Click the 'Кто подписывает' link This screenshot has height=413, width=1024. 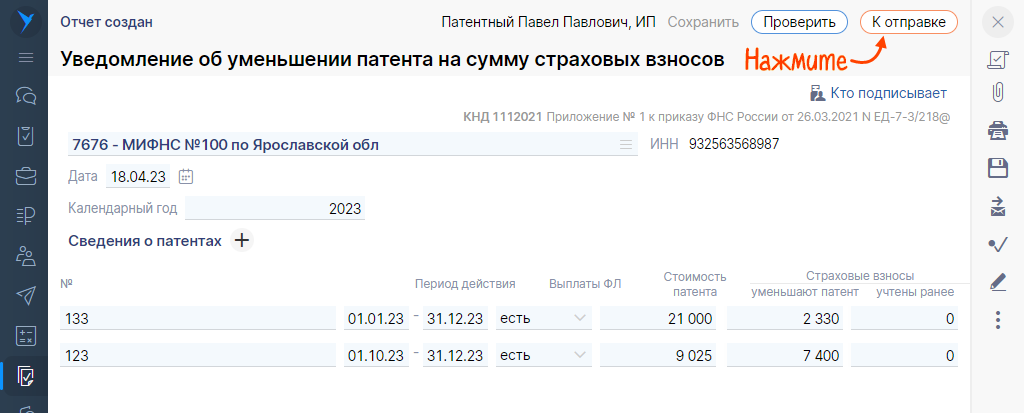[877, 93]
